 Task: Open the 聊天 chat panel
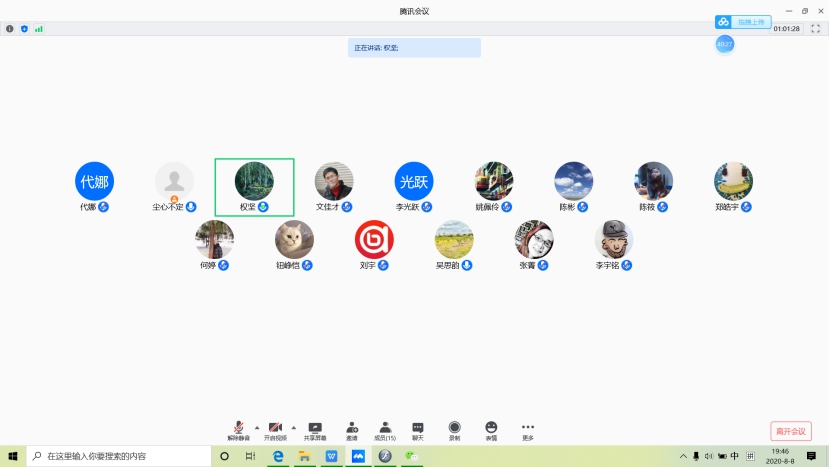pos(418,430)
